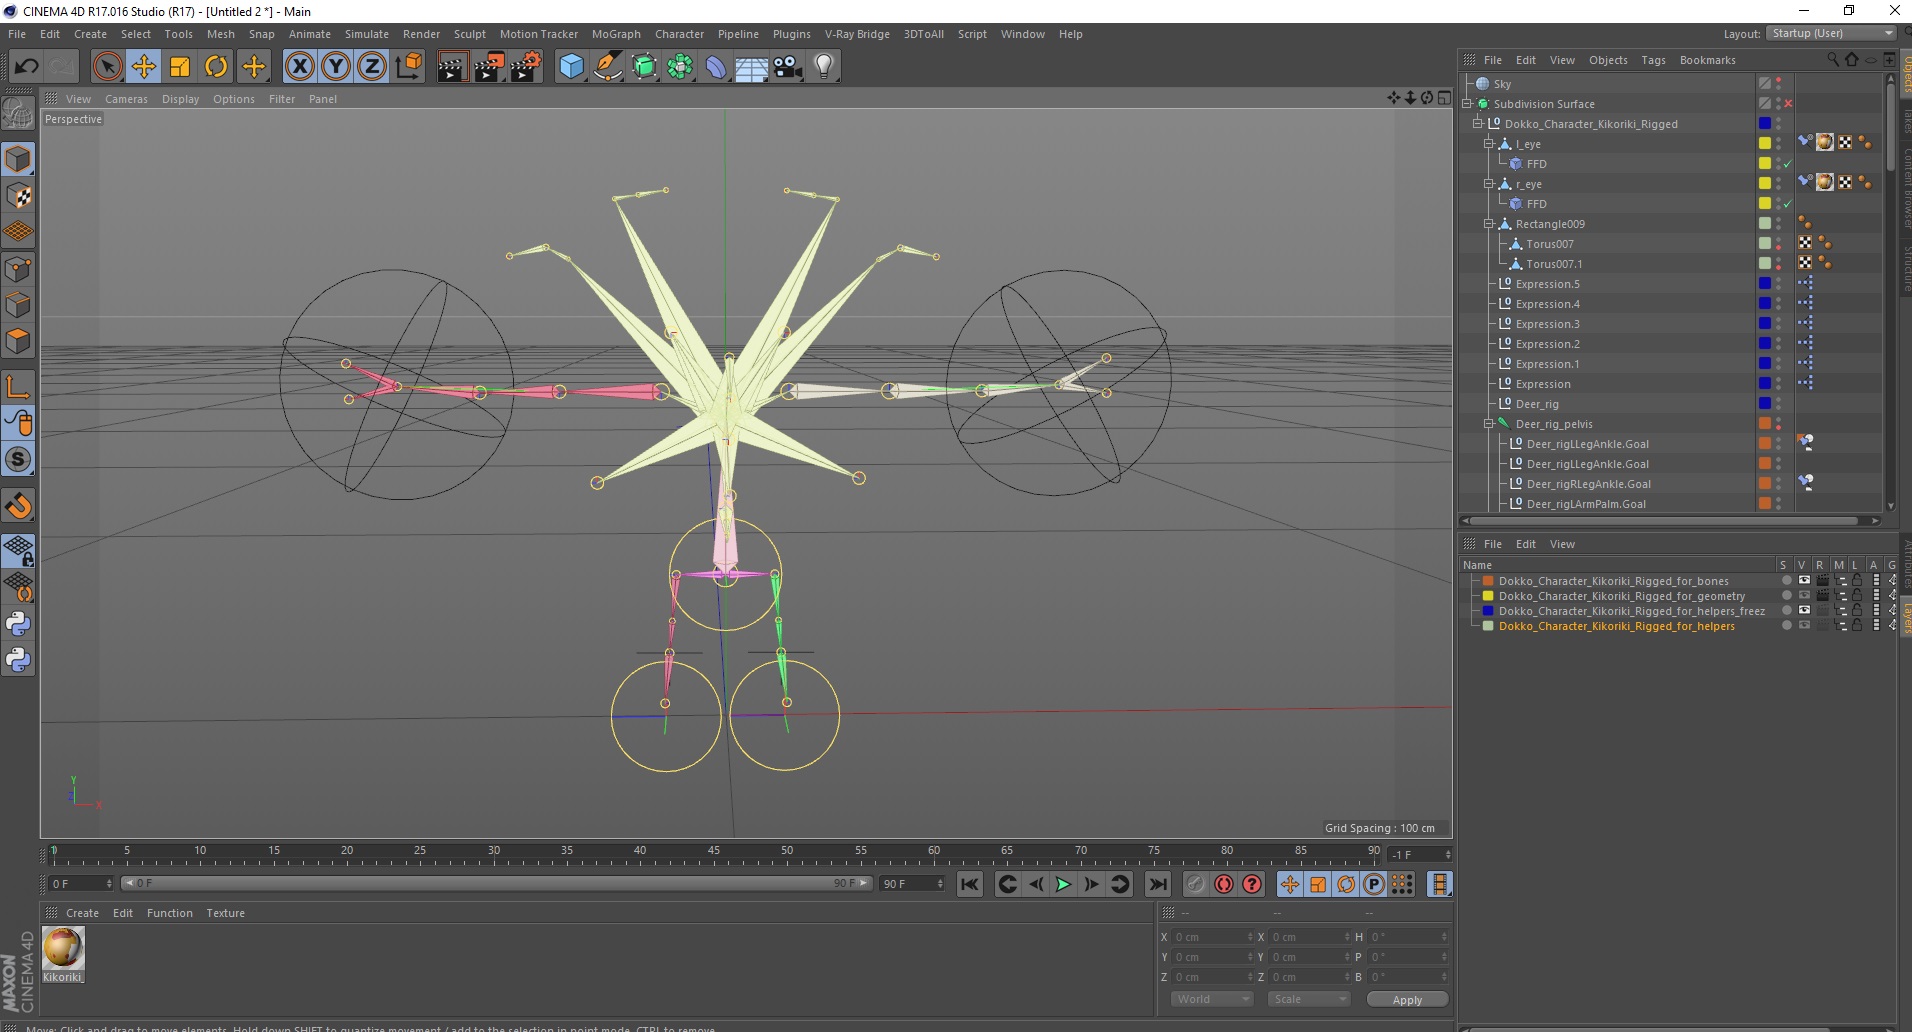Click yellow layer color of l_eye

coord(1765,144)
